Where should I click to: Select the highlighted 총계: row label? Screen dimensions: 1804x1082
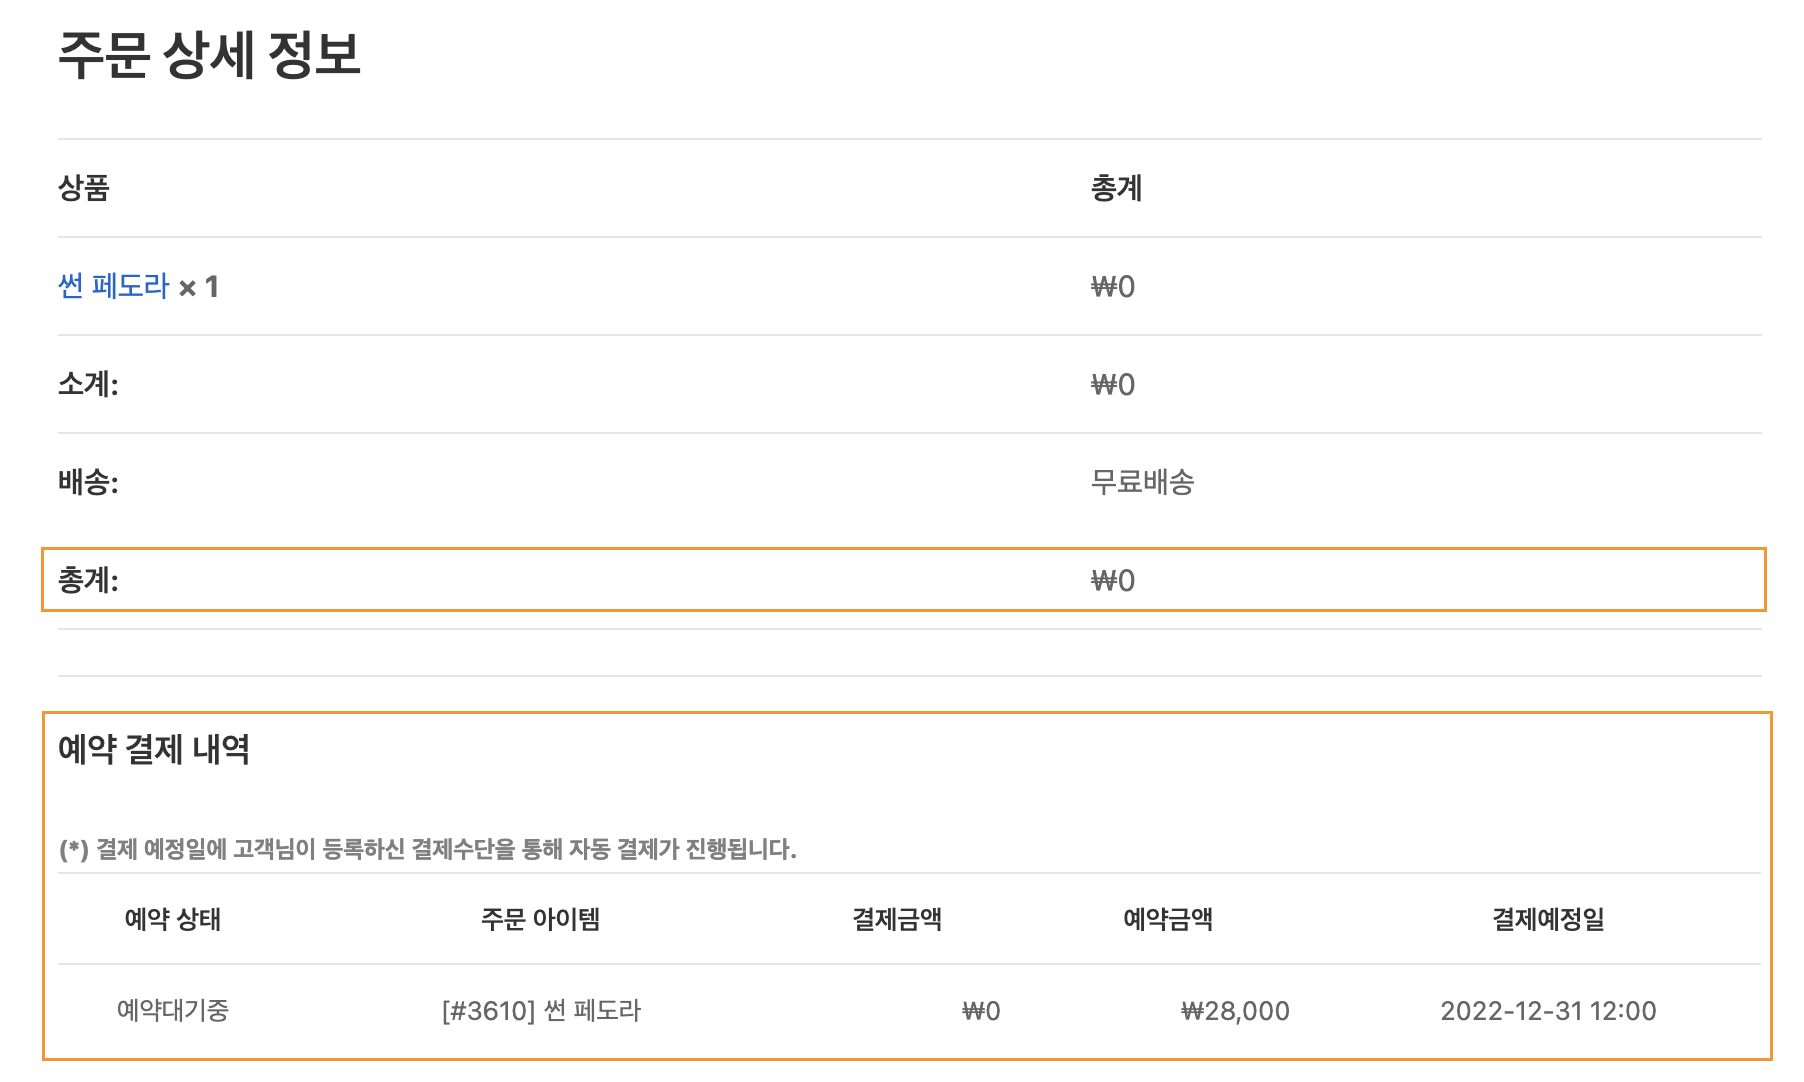pos(88,580)
